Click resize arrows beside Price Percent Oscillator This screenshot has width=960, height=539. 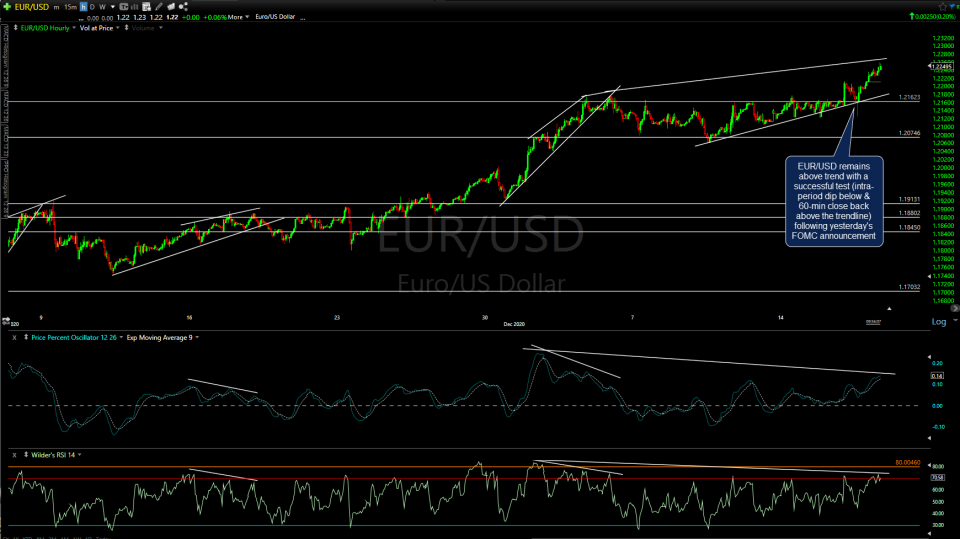(x=26, y=337)
